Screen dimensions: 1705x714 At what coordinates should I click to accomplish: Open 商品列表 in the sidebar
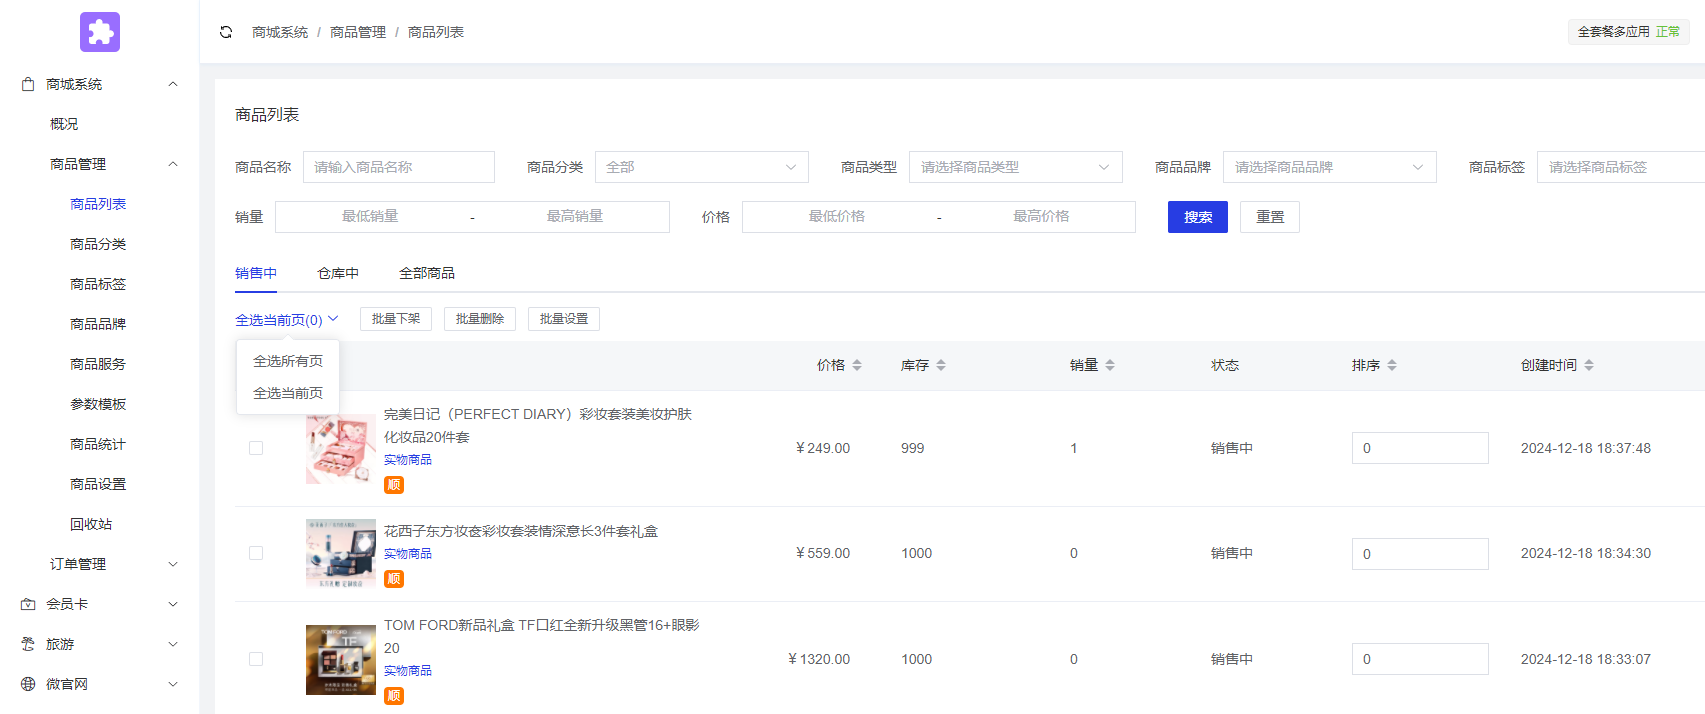pyautogui.click(x=98, y=204)
